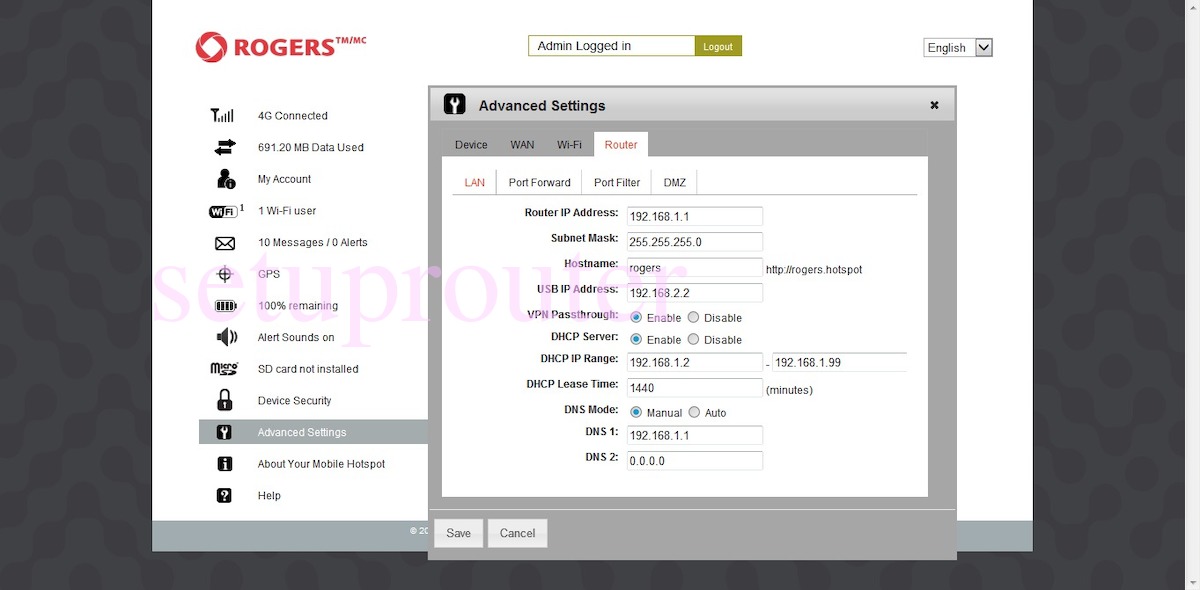Click the DNS 1 field
Image resolution: width=1200 pixels, height=590 pixels.
coord(695,435)
